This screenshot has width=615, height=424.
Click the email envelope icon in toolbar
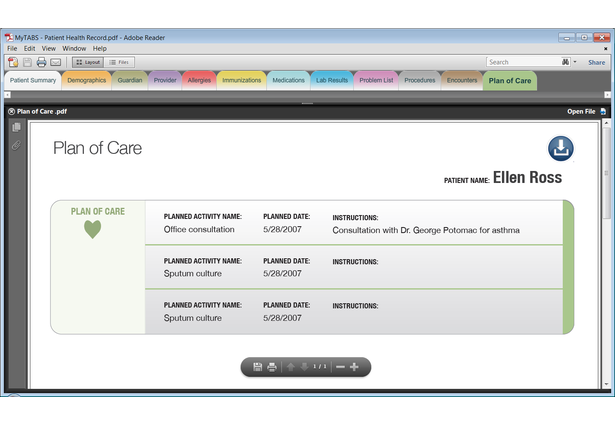(x=56, y=62)
